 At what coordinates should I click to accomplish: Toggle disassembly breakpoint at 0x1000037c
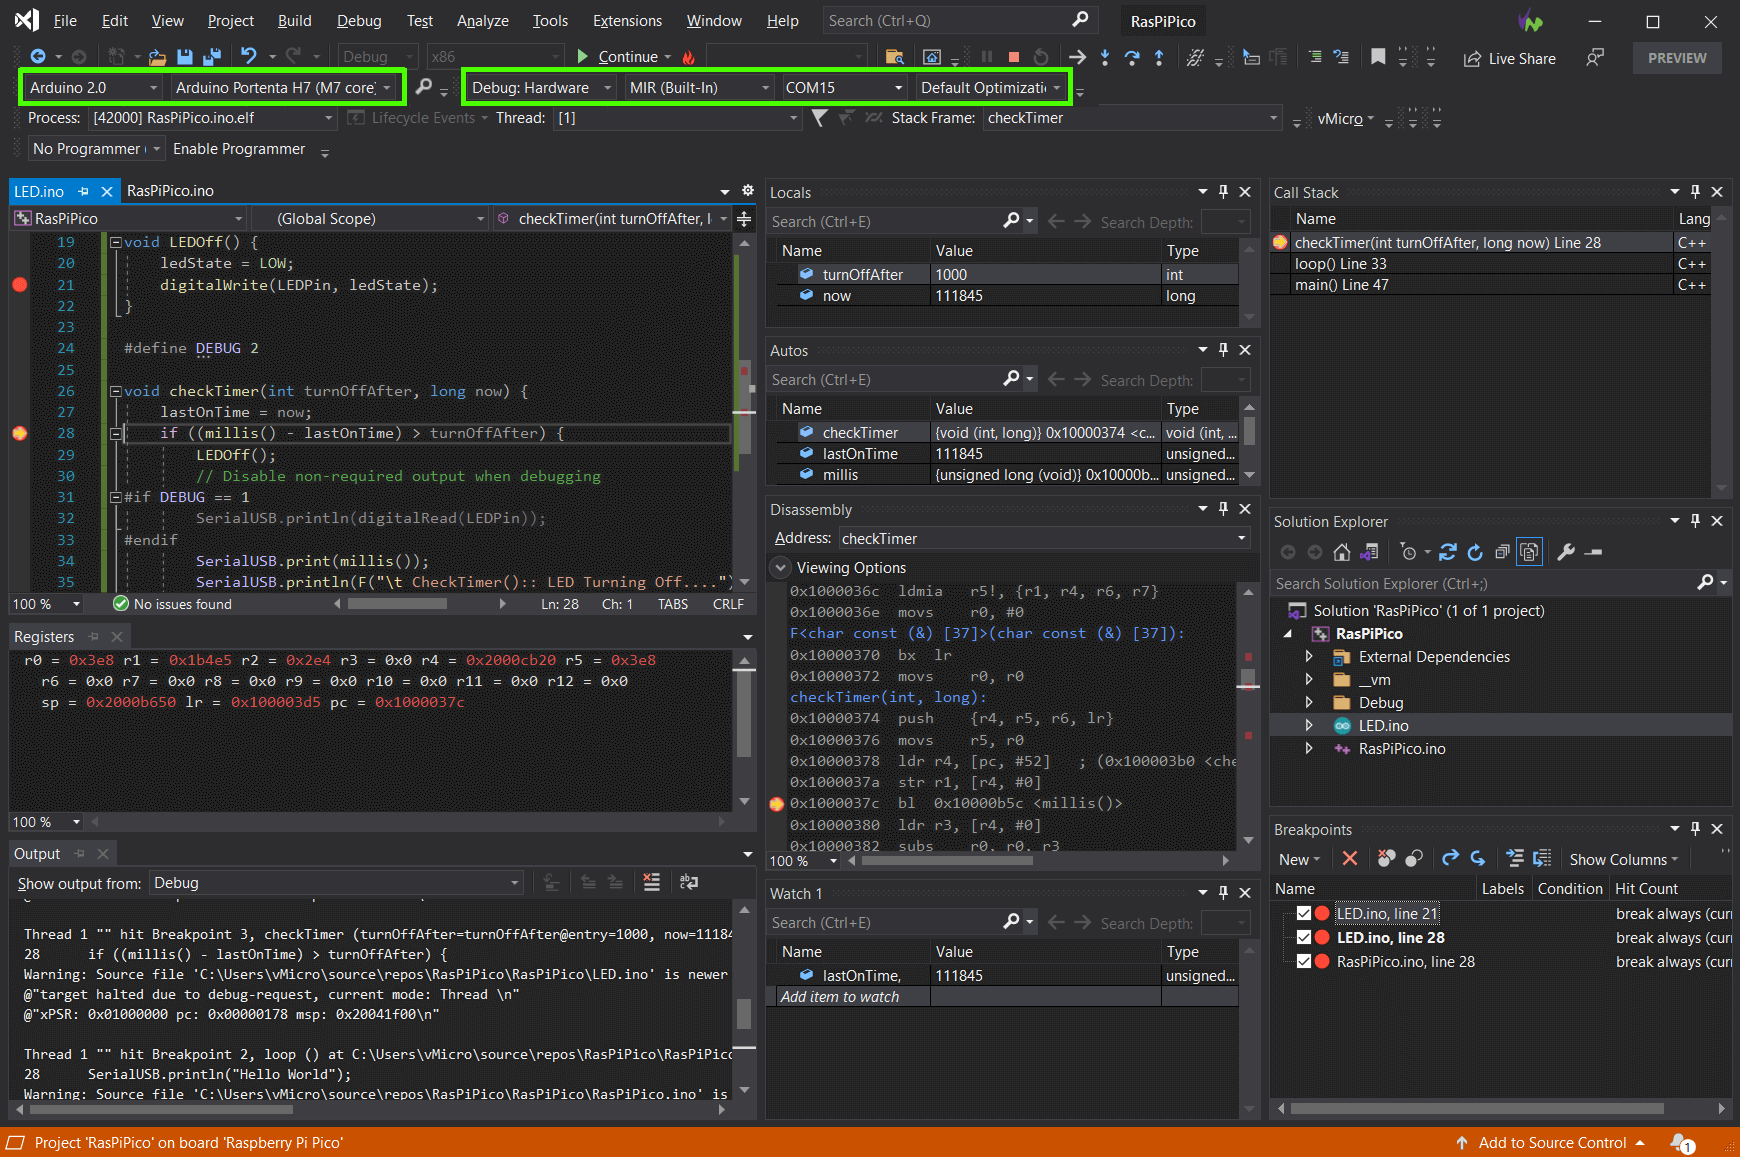pyautogui.click(x=777, y=804)
